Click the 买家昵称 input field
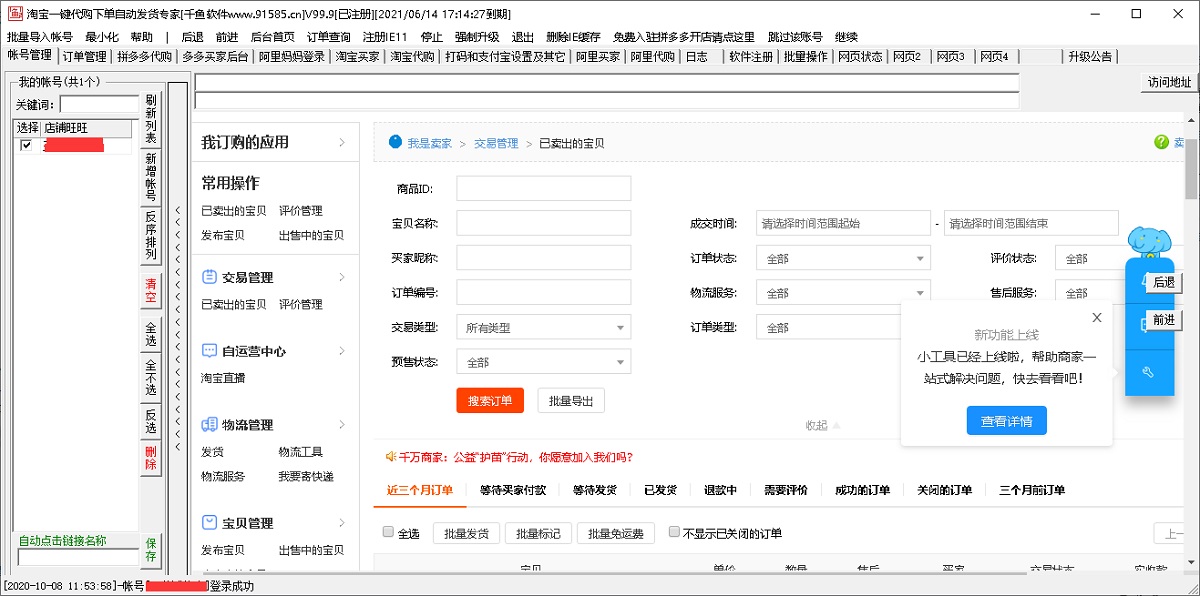Viewport: 1200px width, 596px height. (544, 257)
